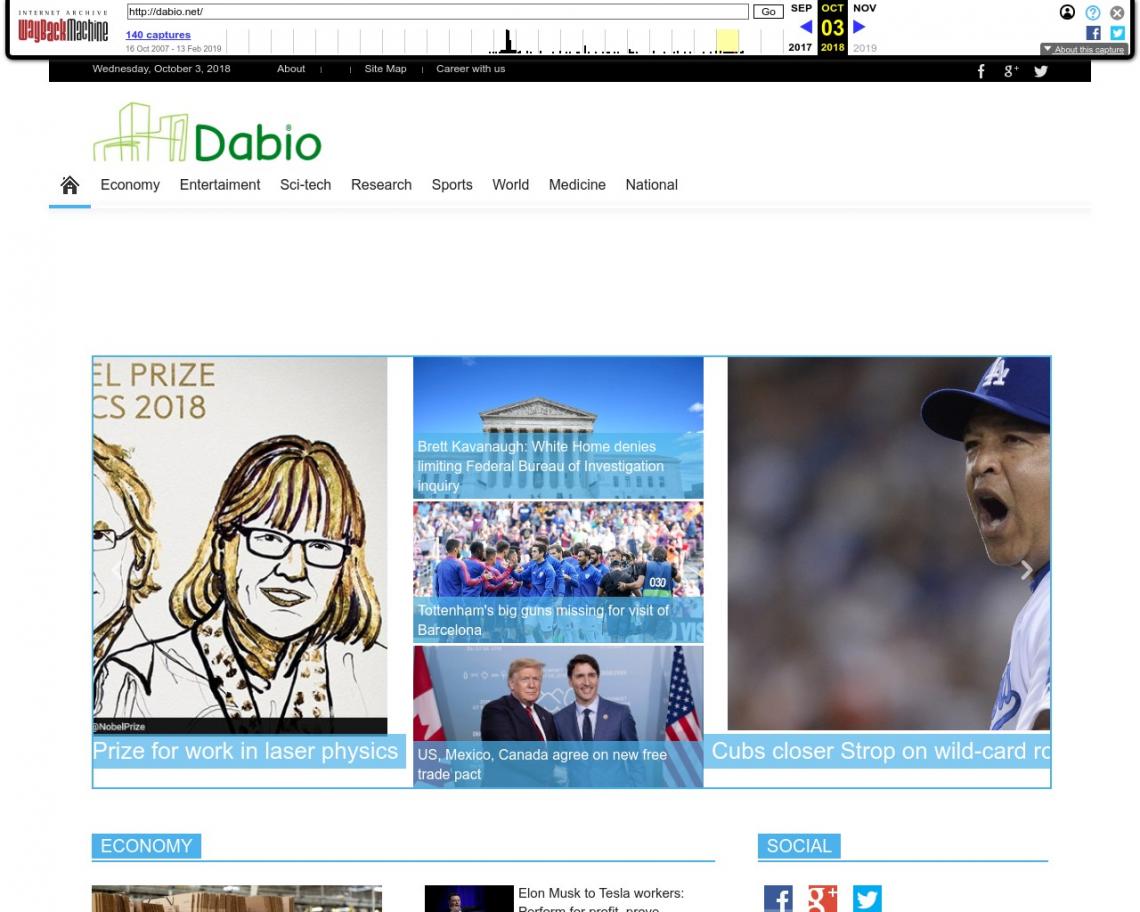
Task: Click the date Wednesday, October 3, 2018
Action: [161, 68]
